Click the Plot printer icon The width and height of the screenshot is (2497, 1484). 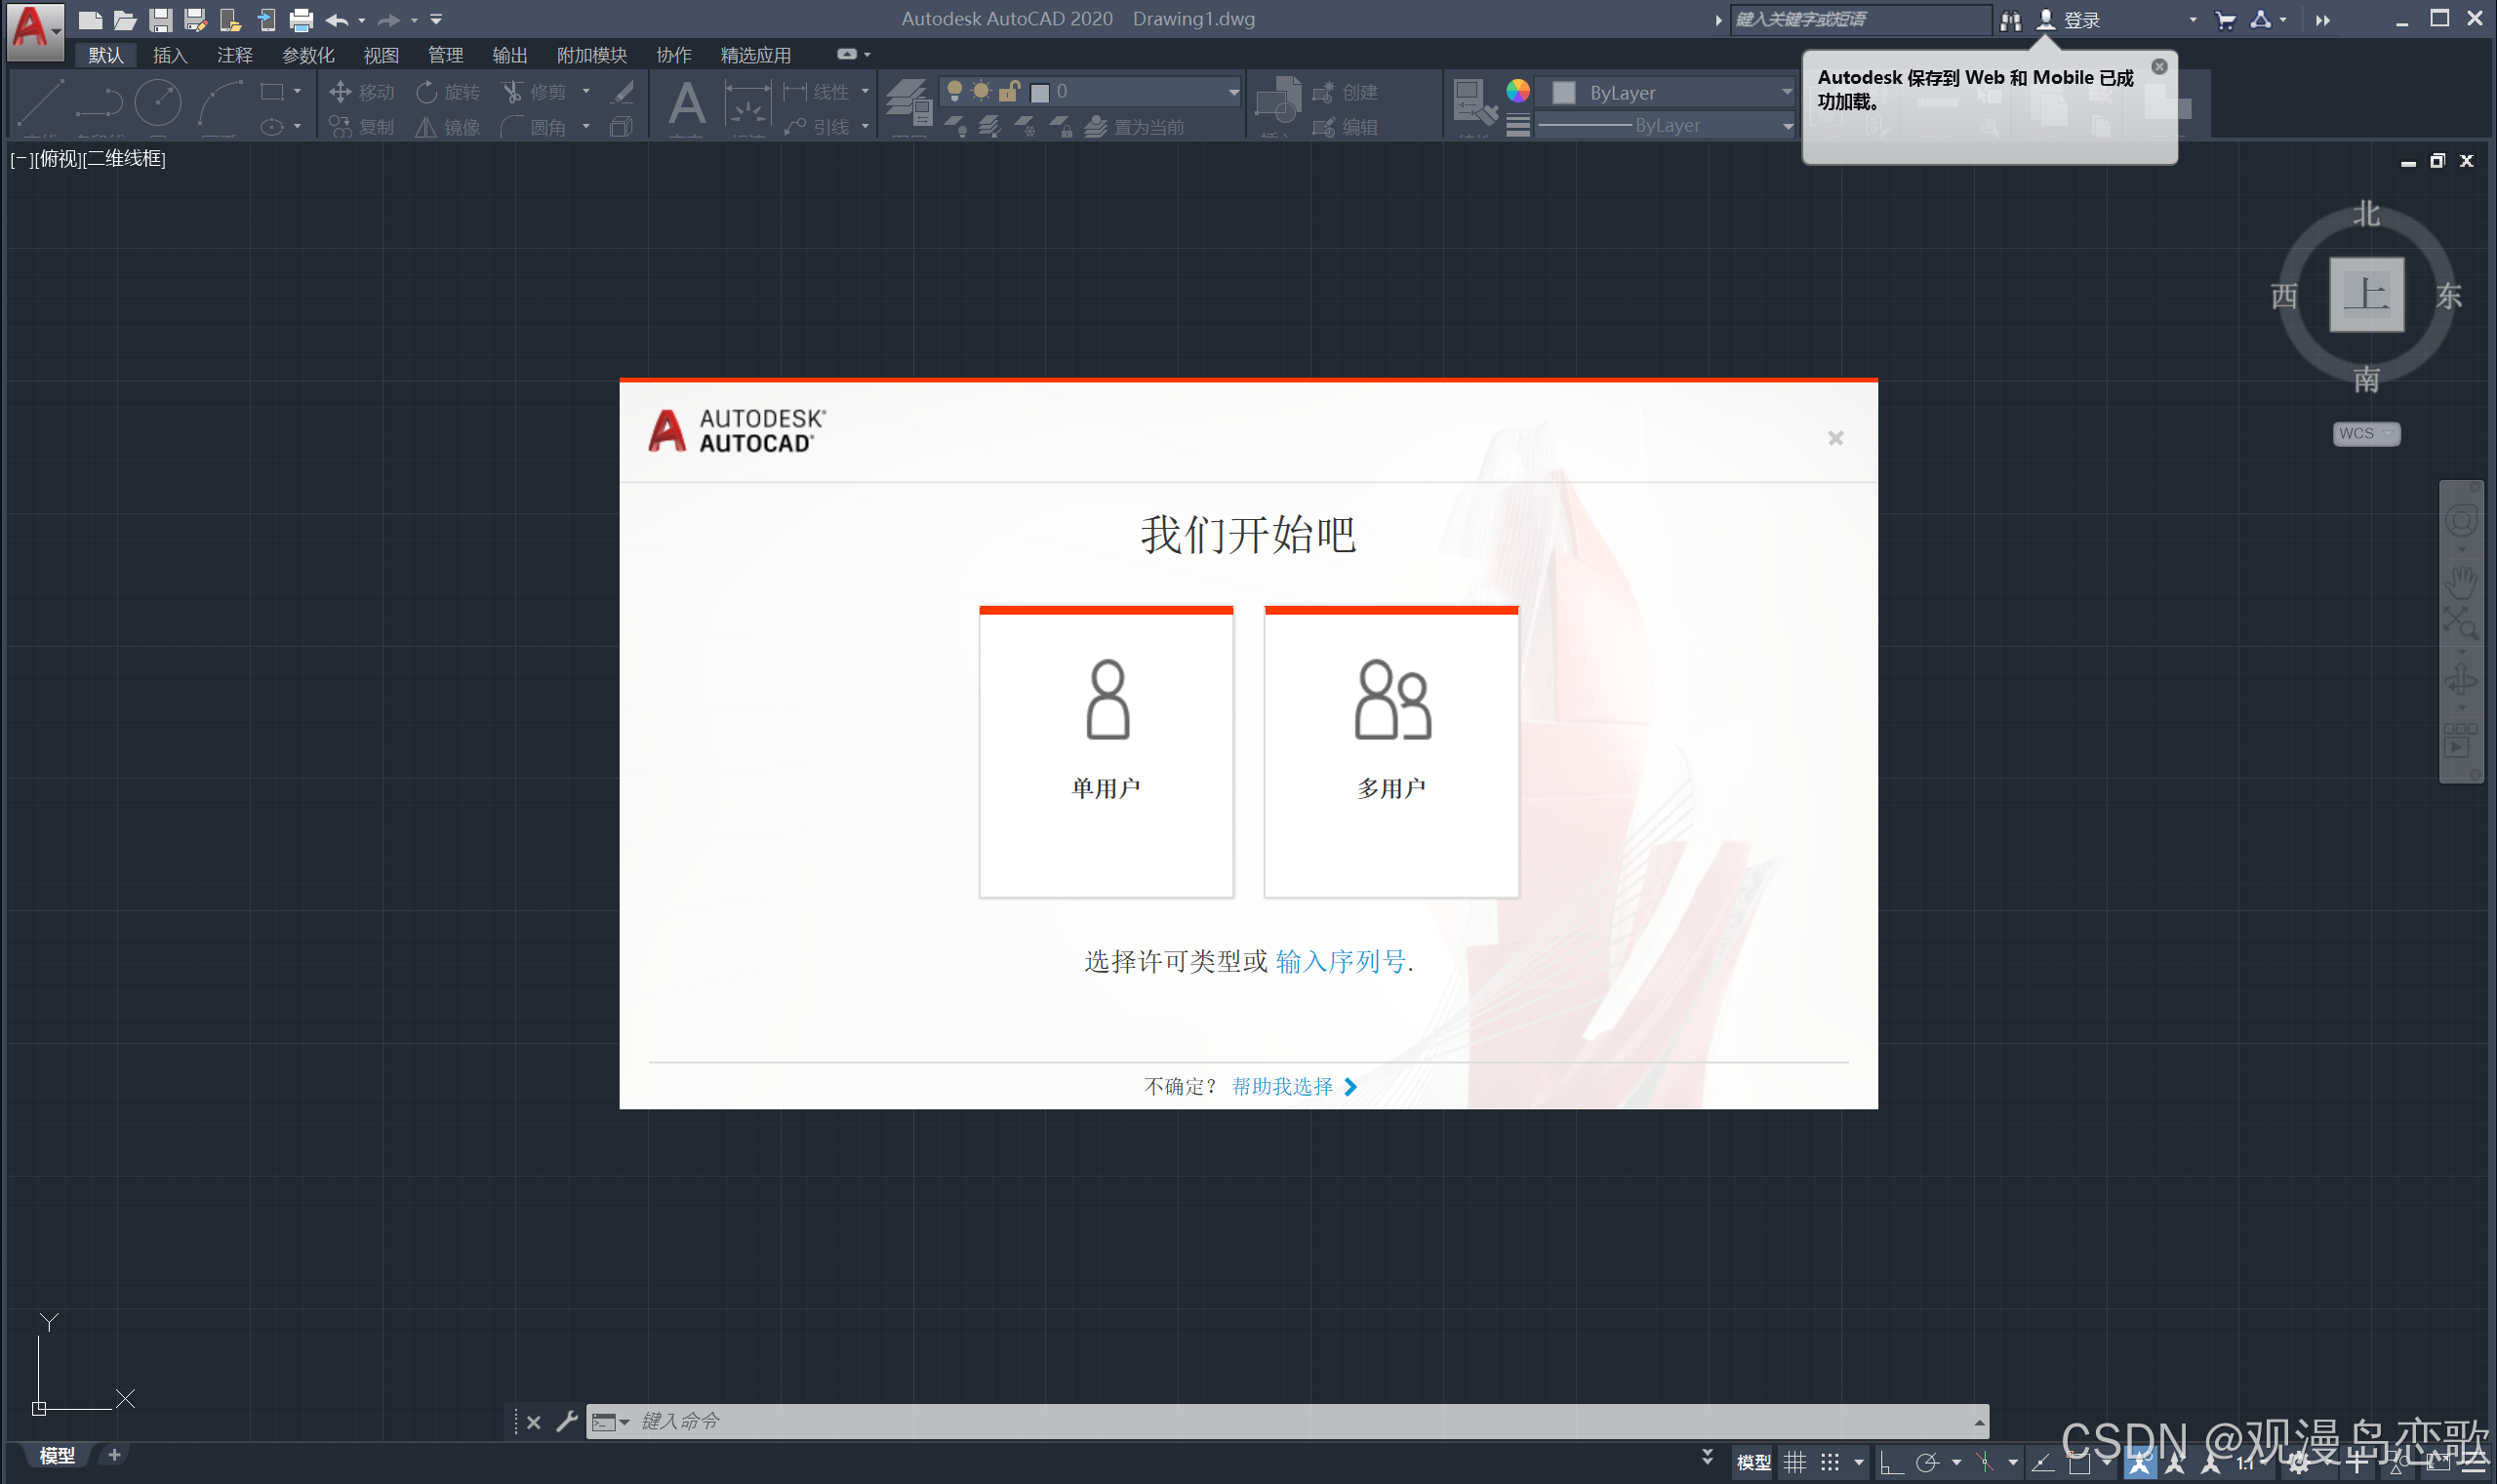point(301,19)
